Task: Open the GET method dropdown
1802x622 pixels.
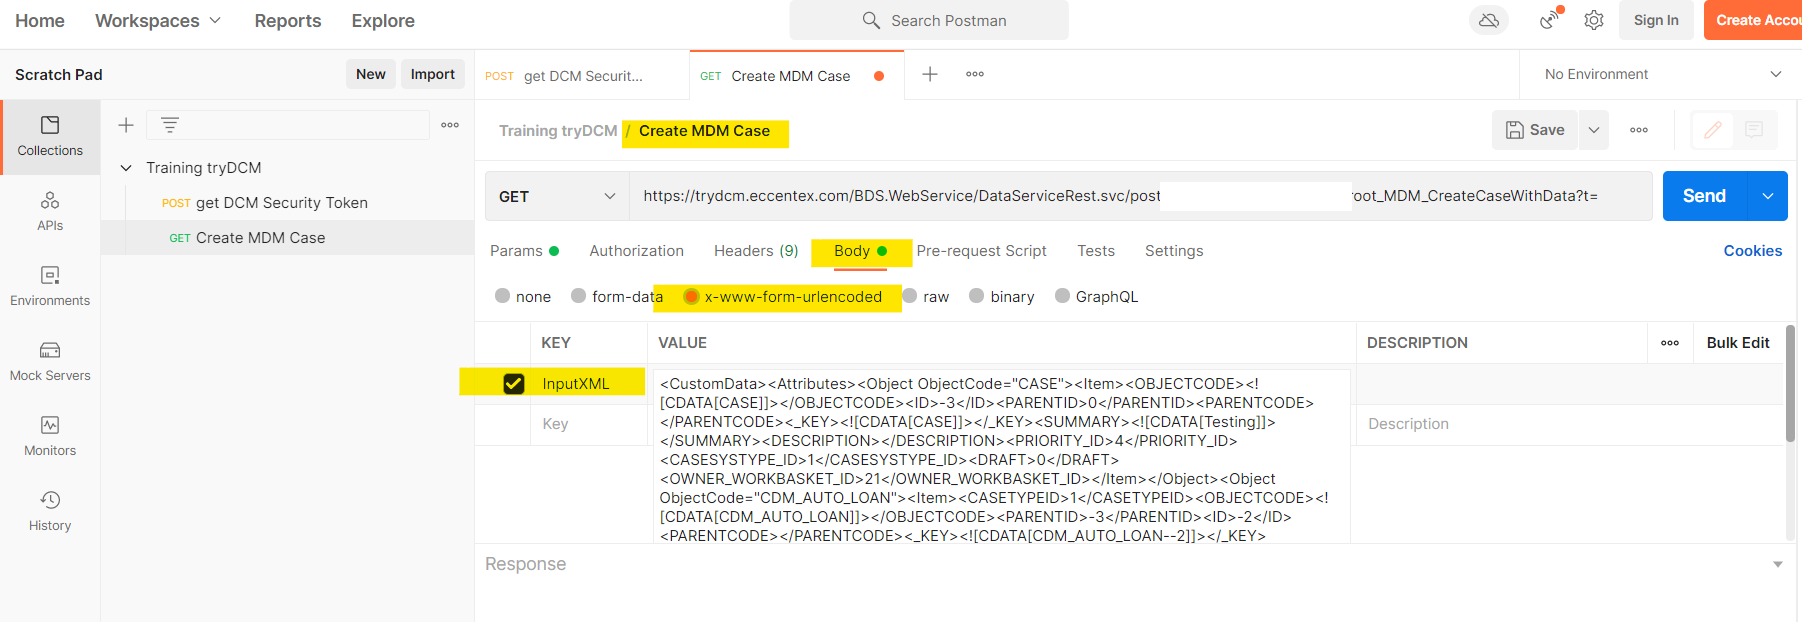Action: point(557,196)
